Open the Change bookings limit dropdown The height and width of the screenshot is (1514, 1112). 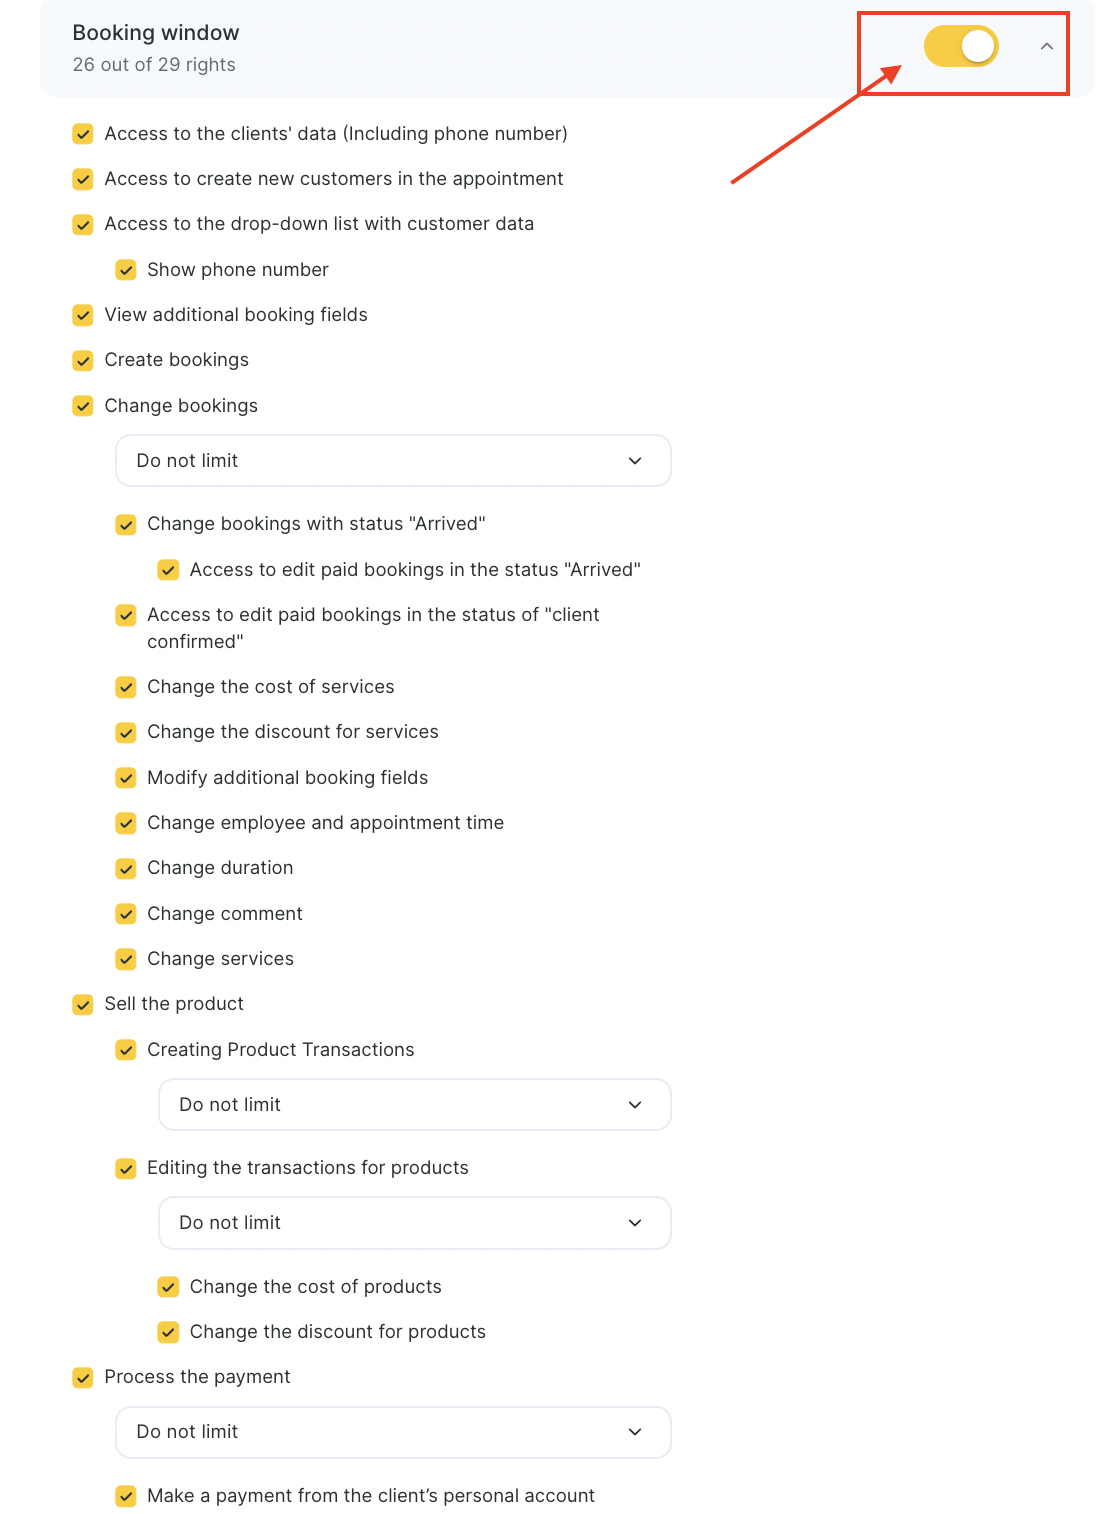tap(393, 461)
